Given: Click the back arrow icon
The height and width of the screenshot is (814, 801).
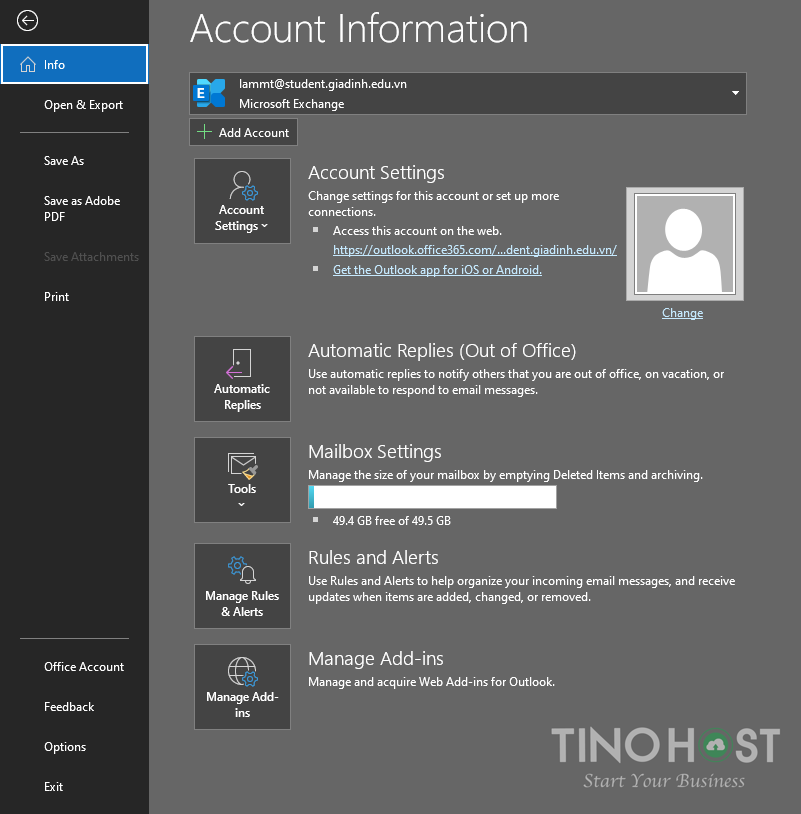Looking at the screenshot, I should pyautogui.click(x=27, y=21).
